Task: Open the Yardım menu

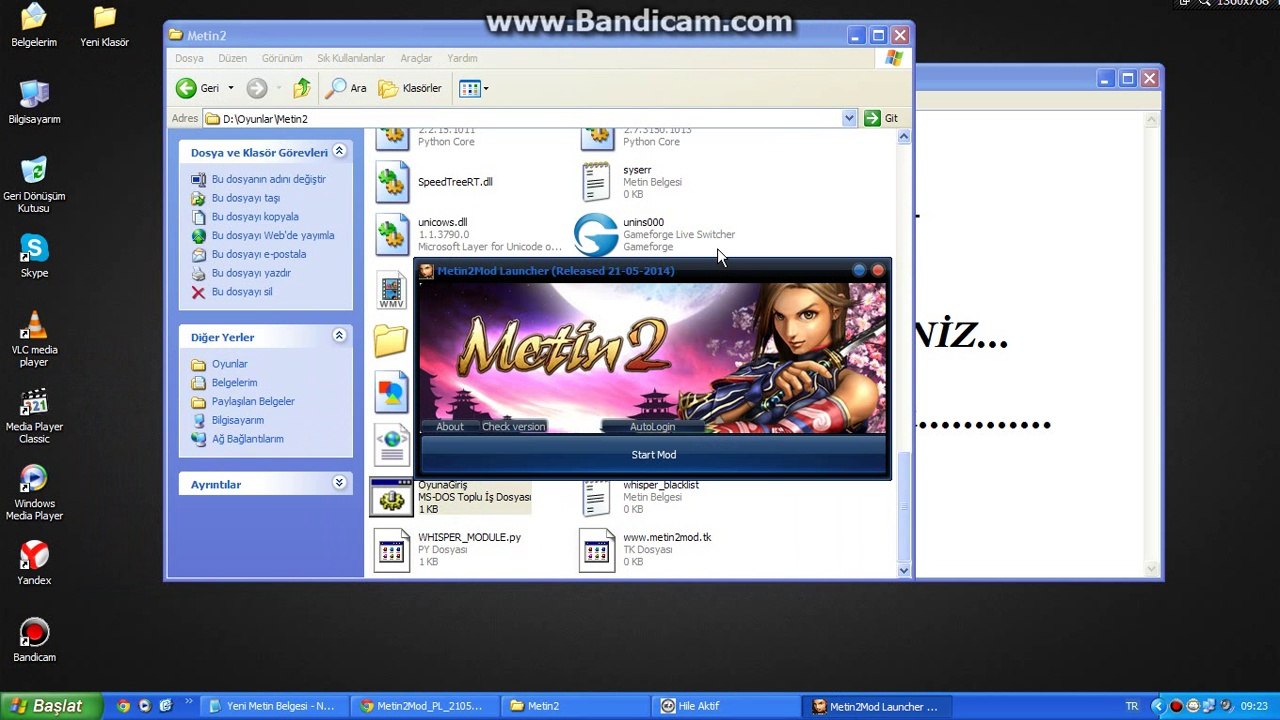Action: (x=462, y=58)
